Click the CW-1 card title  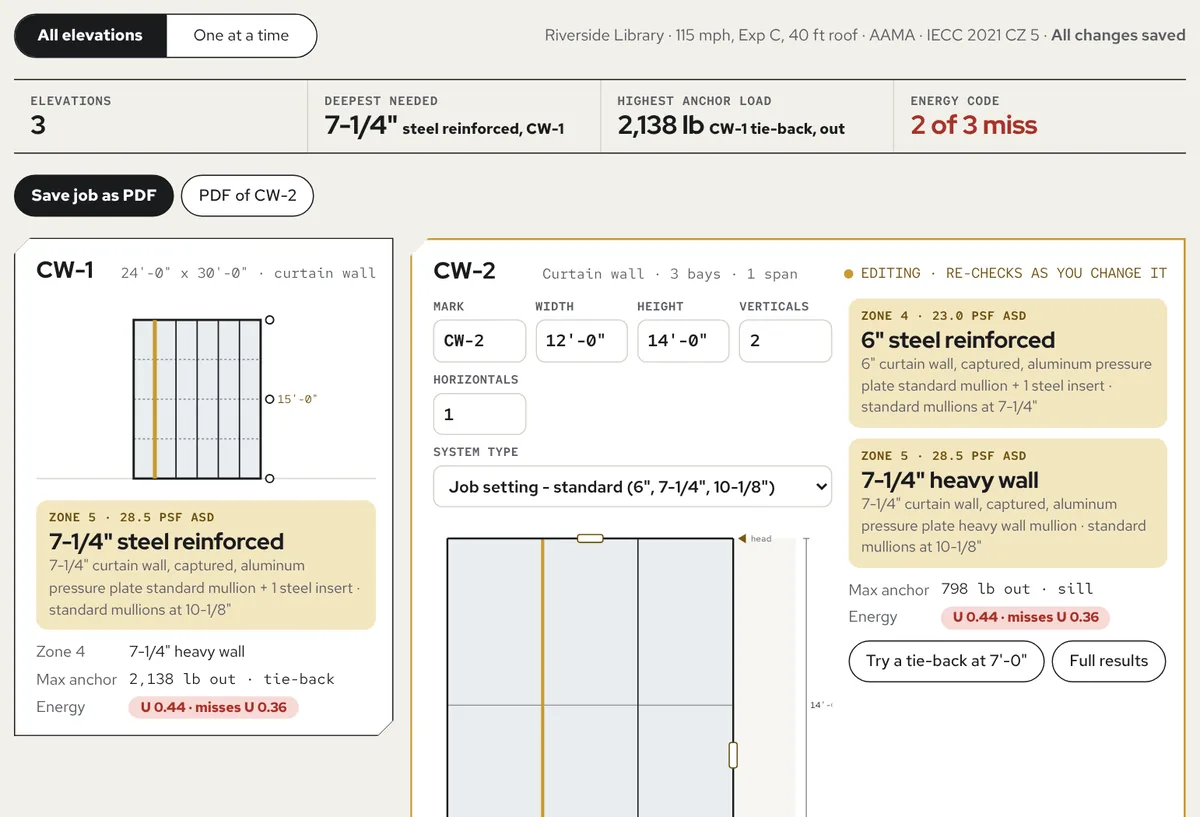point(65,270)
